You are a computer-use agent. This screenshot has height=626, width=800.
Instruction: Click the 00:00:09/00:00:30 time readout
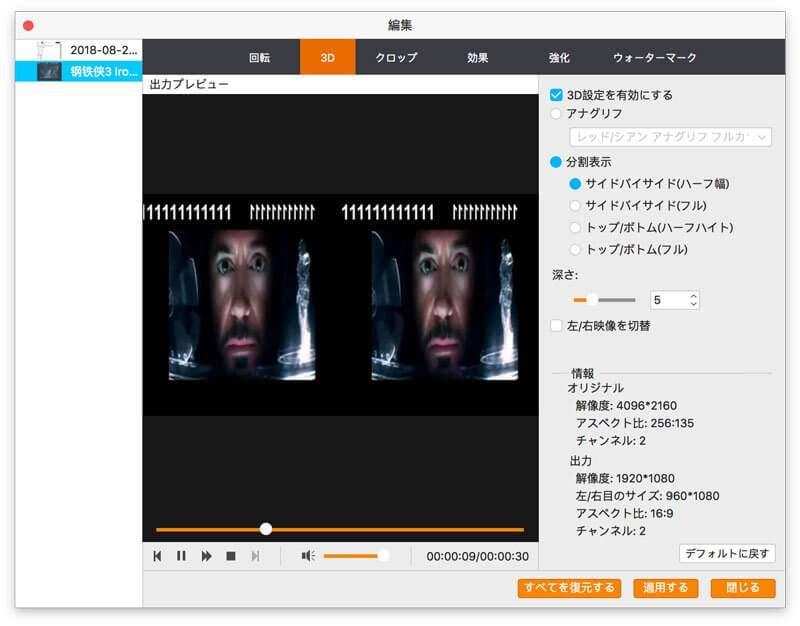tap(478, 556)
